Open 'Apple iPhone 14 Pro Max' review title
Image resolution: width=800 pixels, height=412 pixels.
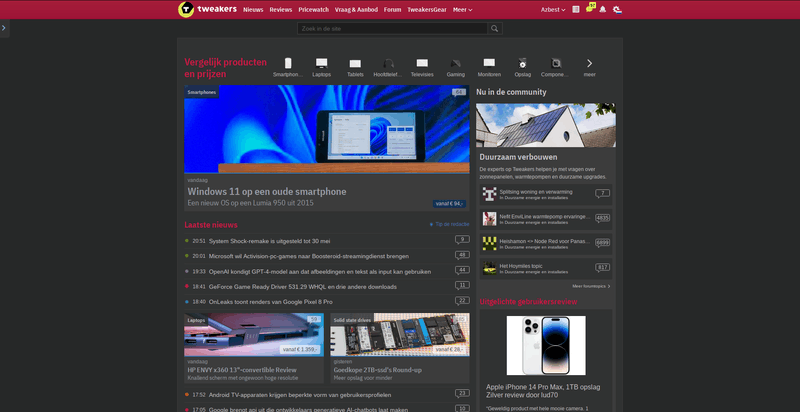543,391
